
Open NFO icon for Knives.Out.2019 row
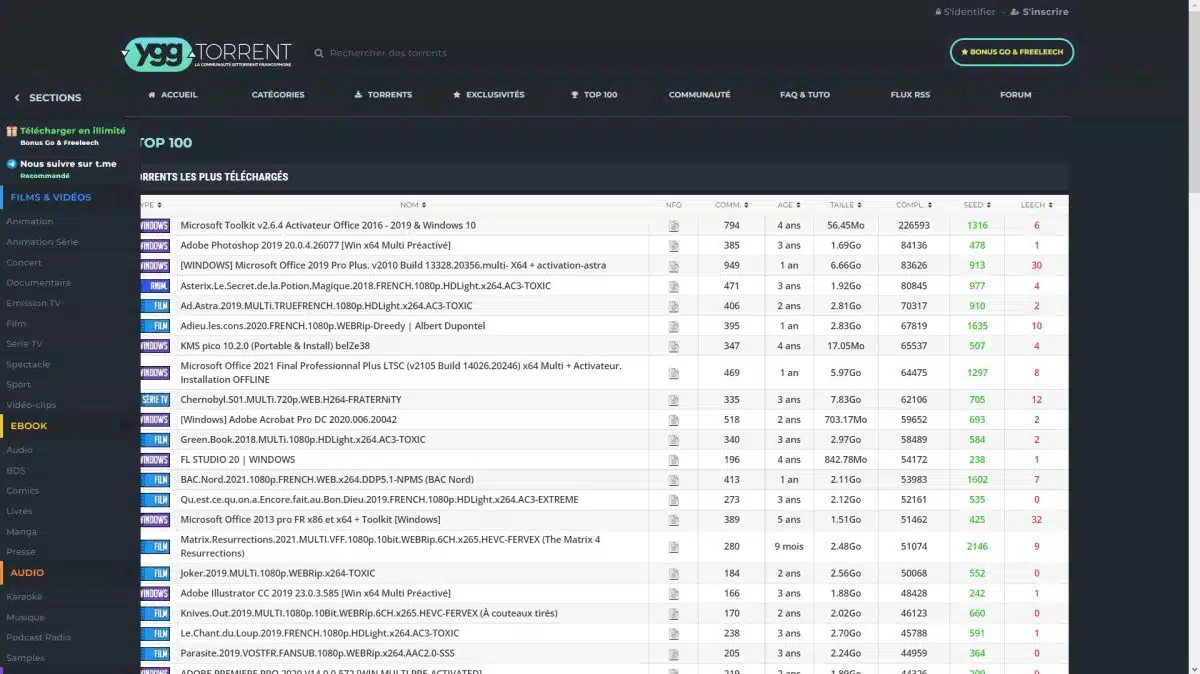[674, 614]
